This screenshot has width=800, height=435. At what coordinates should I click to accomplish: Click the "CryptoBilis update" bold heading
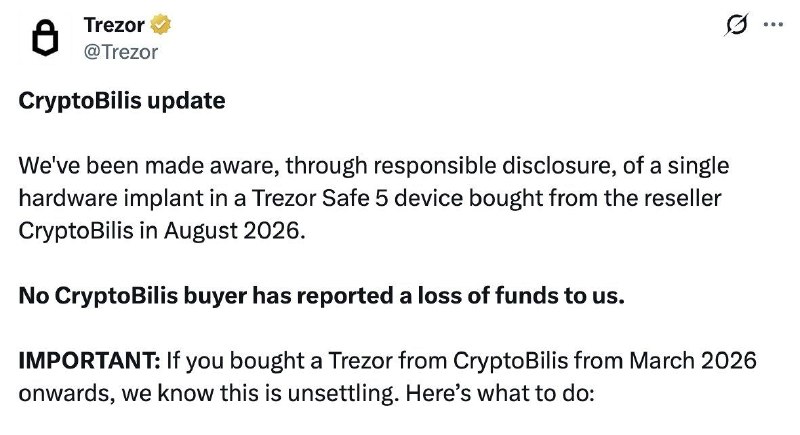(x=122, y=101)
